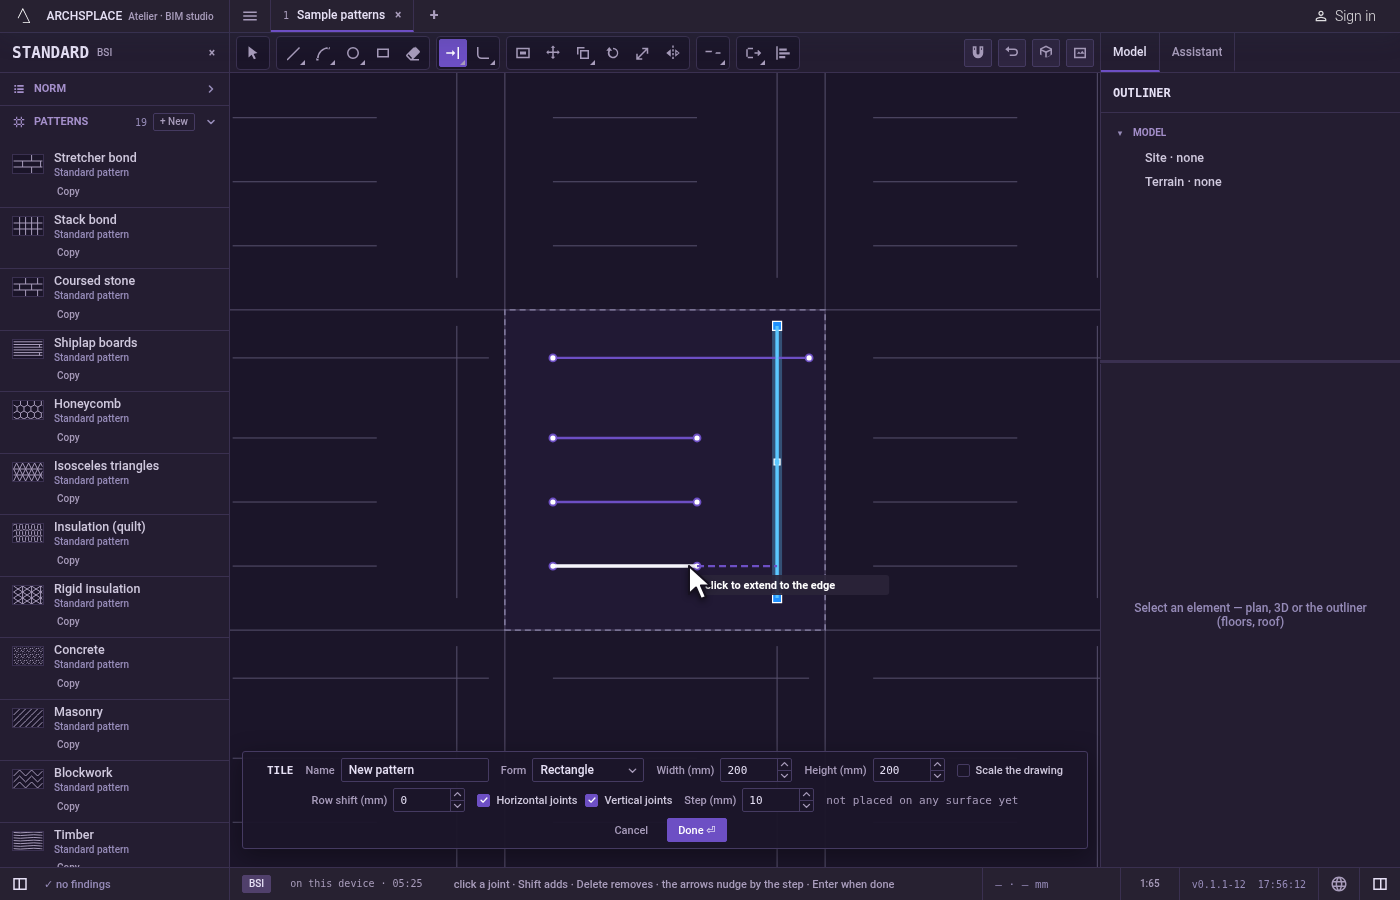1400x900 pixels.
Task: Select the arrow pointer tool
Action: point(252,53)
